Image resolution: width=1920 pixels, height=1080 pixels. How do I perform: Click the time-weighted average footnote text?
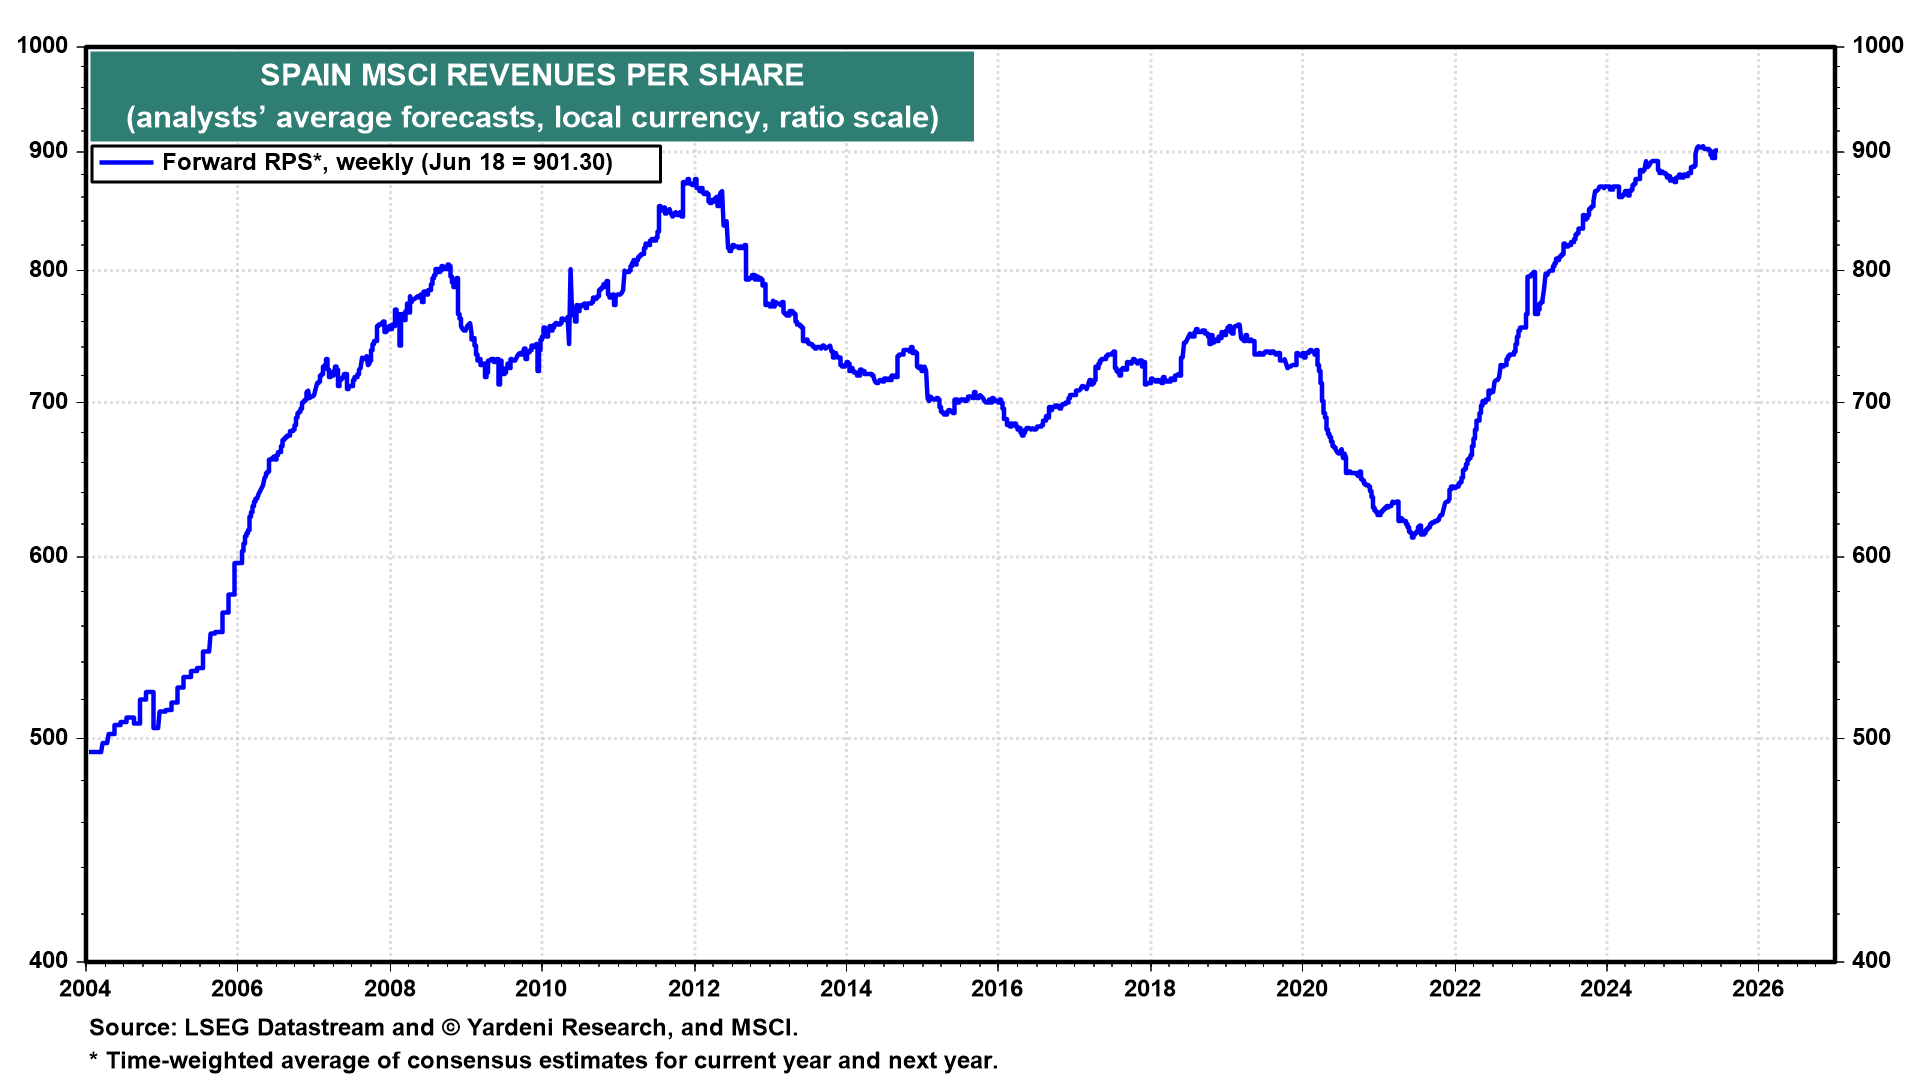(x=543, y=1061)
